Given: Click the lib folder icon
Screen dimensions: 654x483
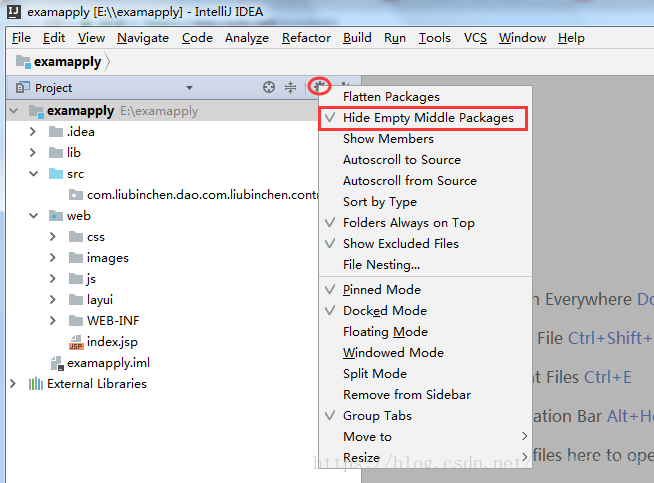Looking at the screenshot, I should coord(56,153).
